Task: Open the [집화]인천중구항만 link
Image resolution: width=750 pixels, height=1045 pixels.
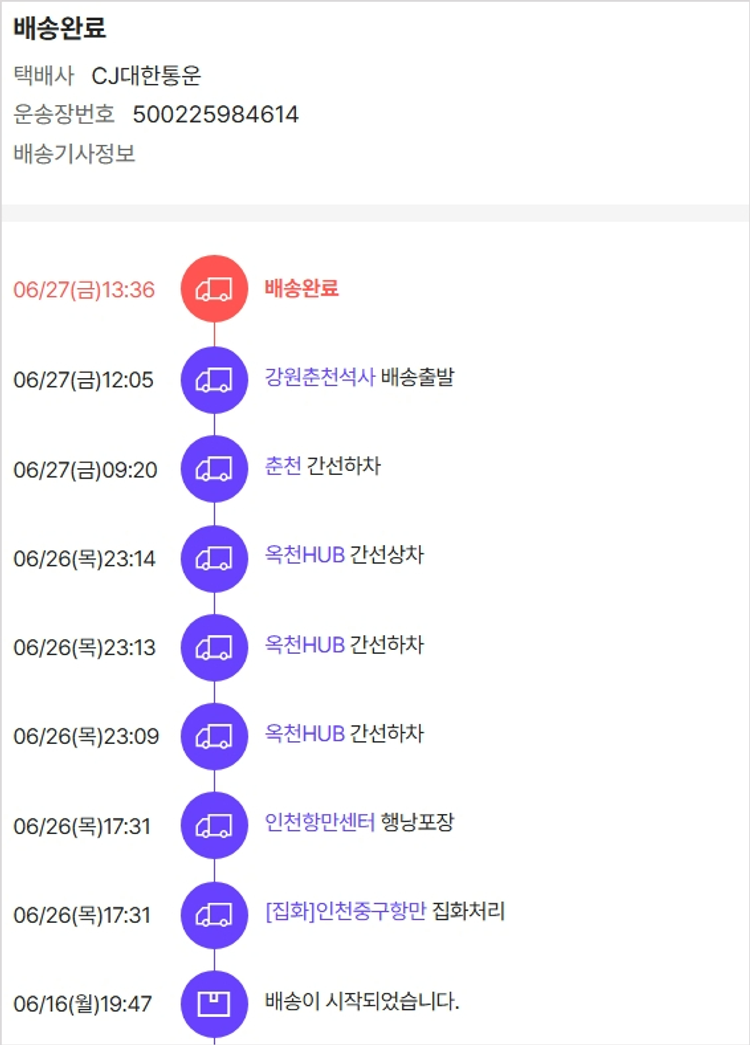Action: (x=346, y=912)
